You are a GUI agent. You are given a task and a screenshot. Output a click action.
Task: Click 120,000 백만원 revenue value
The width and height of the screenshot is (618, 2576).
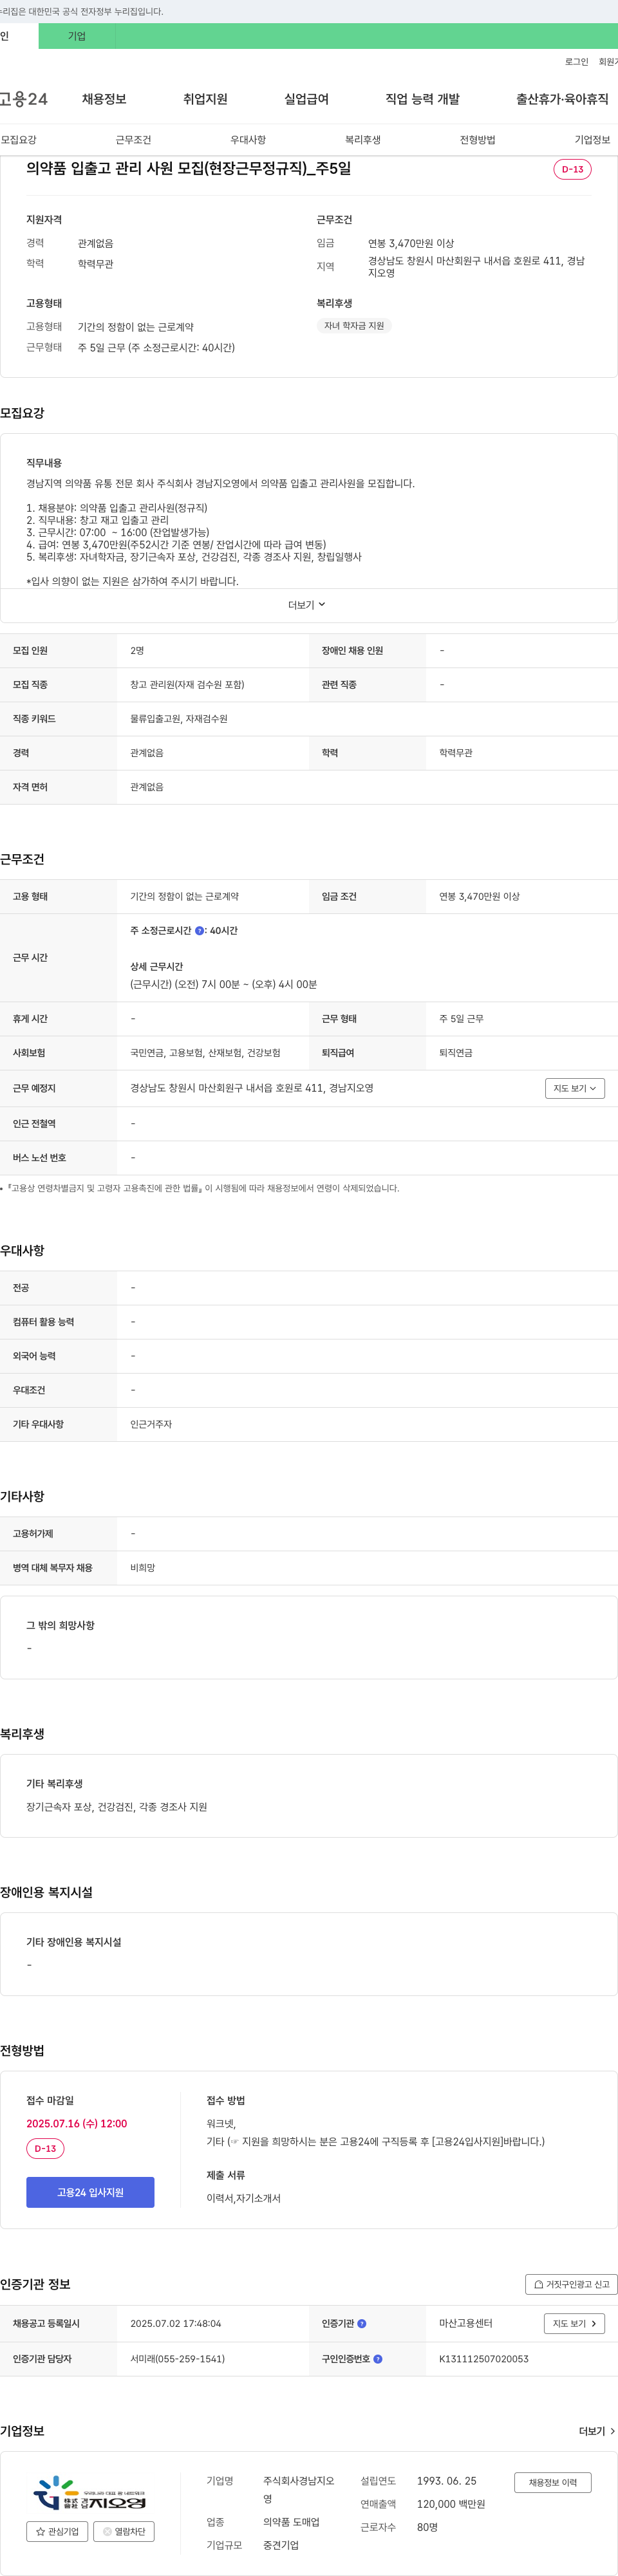tap(451, 2504)
